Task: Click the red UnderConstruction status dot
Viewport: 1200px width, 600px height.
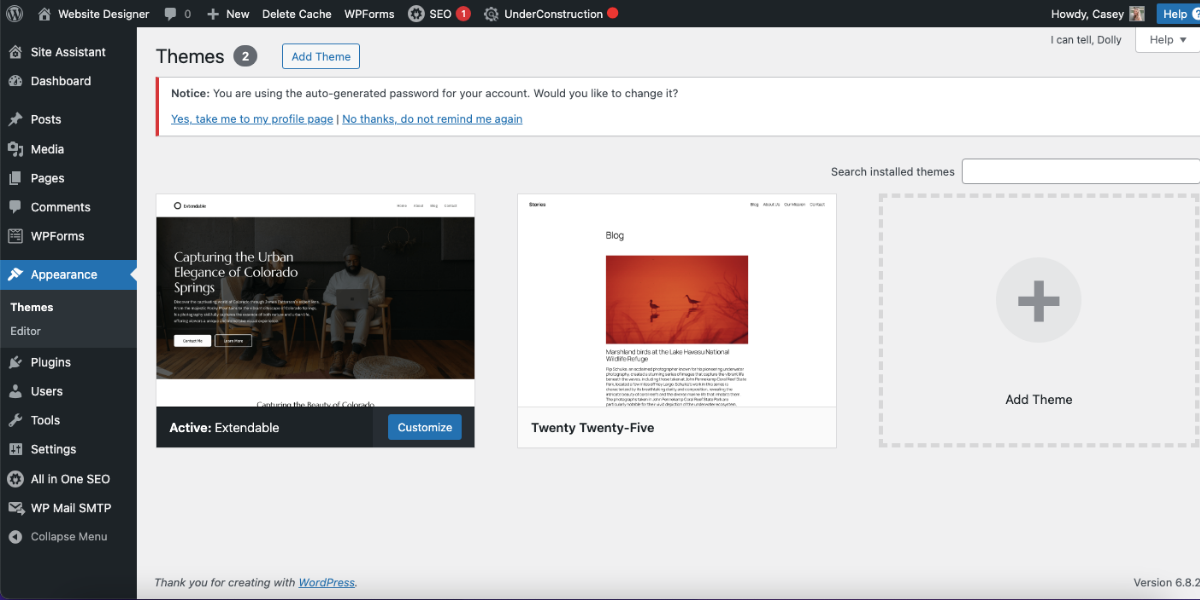Action: [613, 13]
